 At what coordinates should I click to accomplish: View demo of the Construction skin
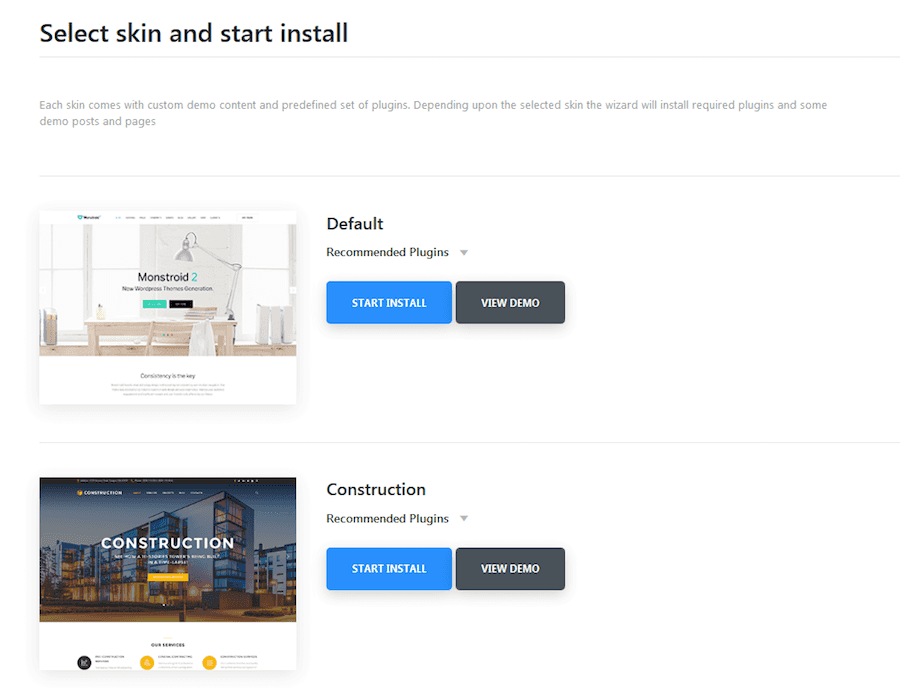coord(510,569)
